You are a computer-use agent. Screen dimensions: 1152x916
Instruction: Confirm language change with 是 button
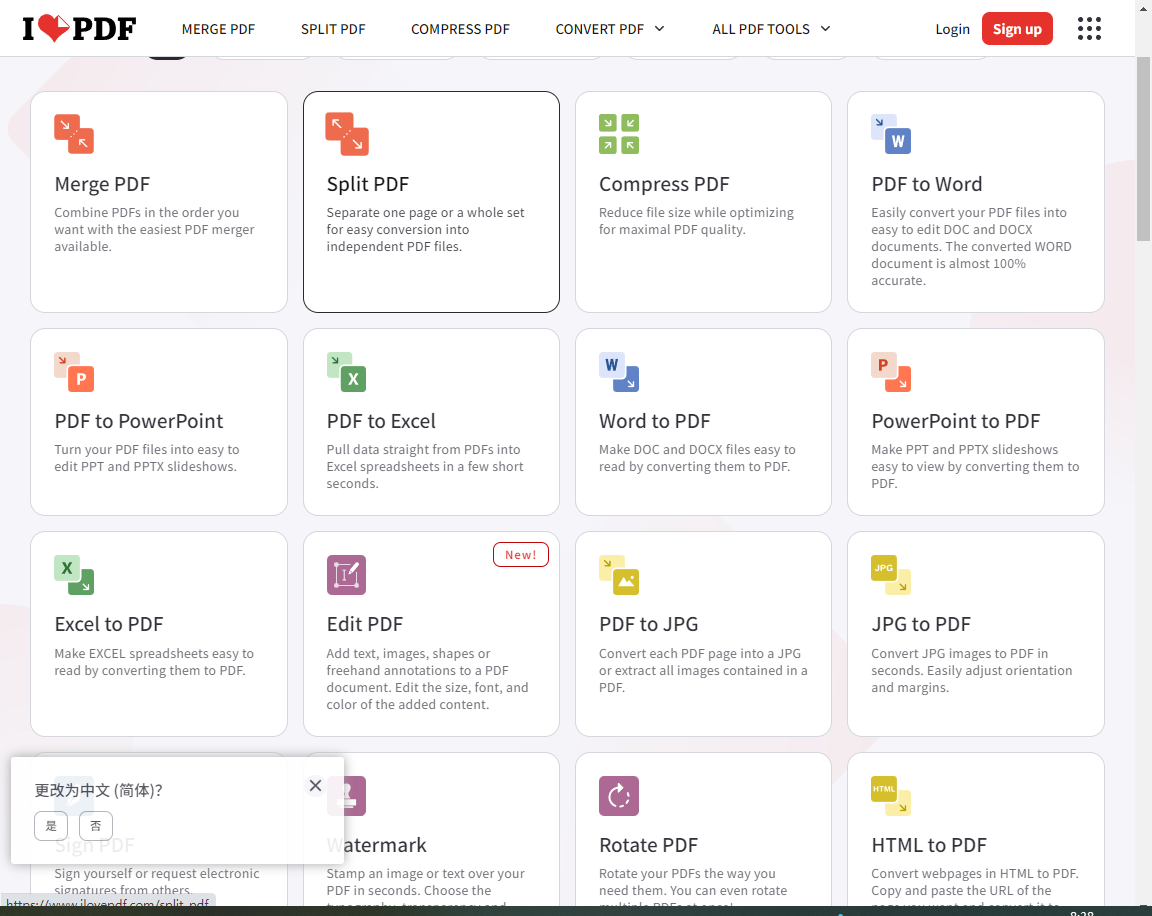click(51, 826)
